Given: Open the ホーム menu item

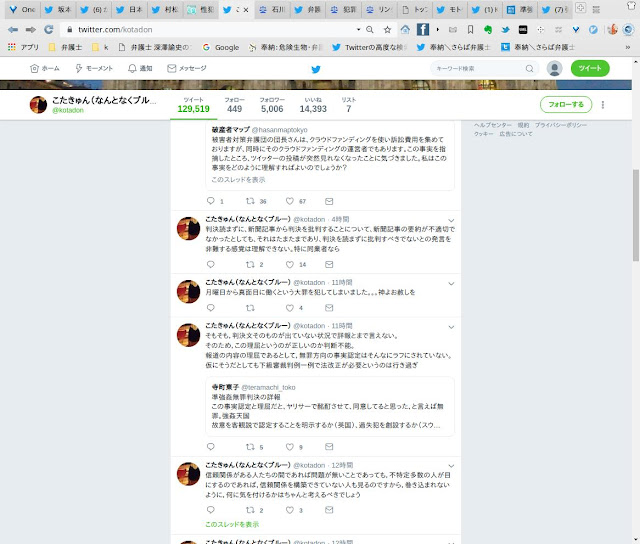Looking at the screenshot, I should (45, 69).
